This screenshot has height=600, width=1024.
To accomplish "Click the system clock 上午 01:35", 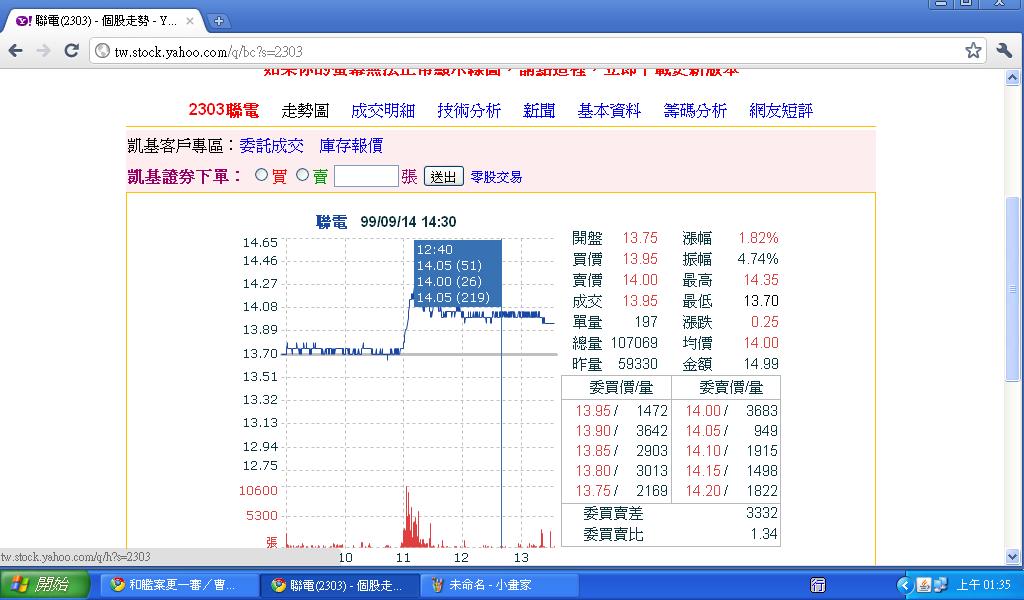I will (x=984, y=585).
